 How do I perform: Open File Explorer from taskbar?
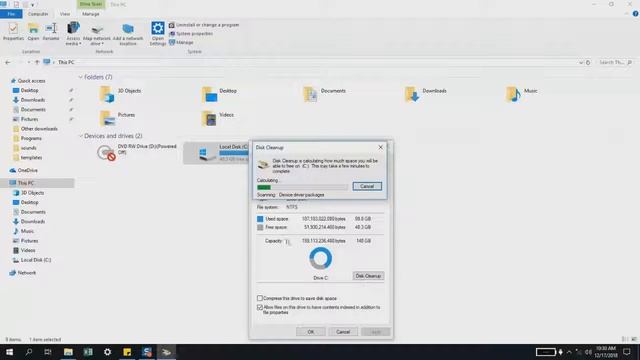(68, 352)
